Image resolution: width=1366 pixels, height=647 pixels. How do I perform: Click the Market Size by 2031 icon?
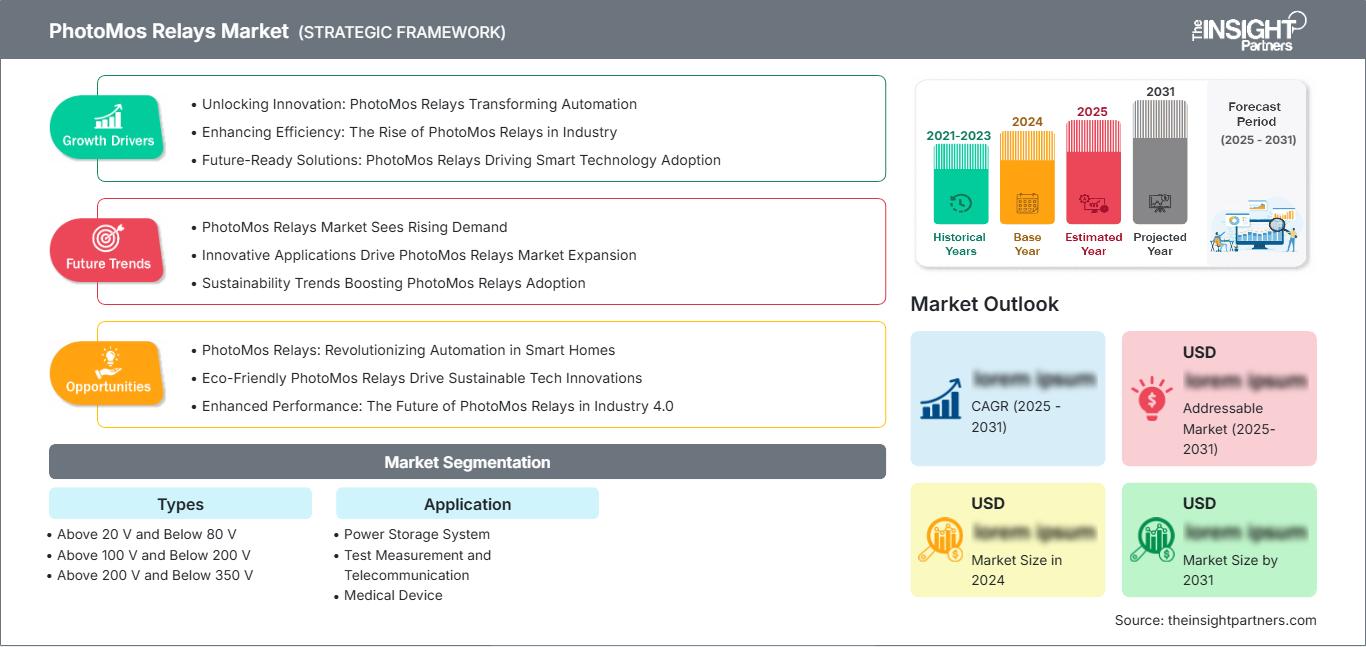tap(1152, 540)
